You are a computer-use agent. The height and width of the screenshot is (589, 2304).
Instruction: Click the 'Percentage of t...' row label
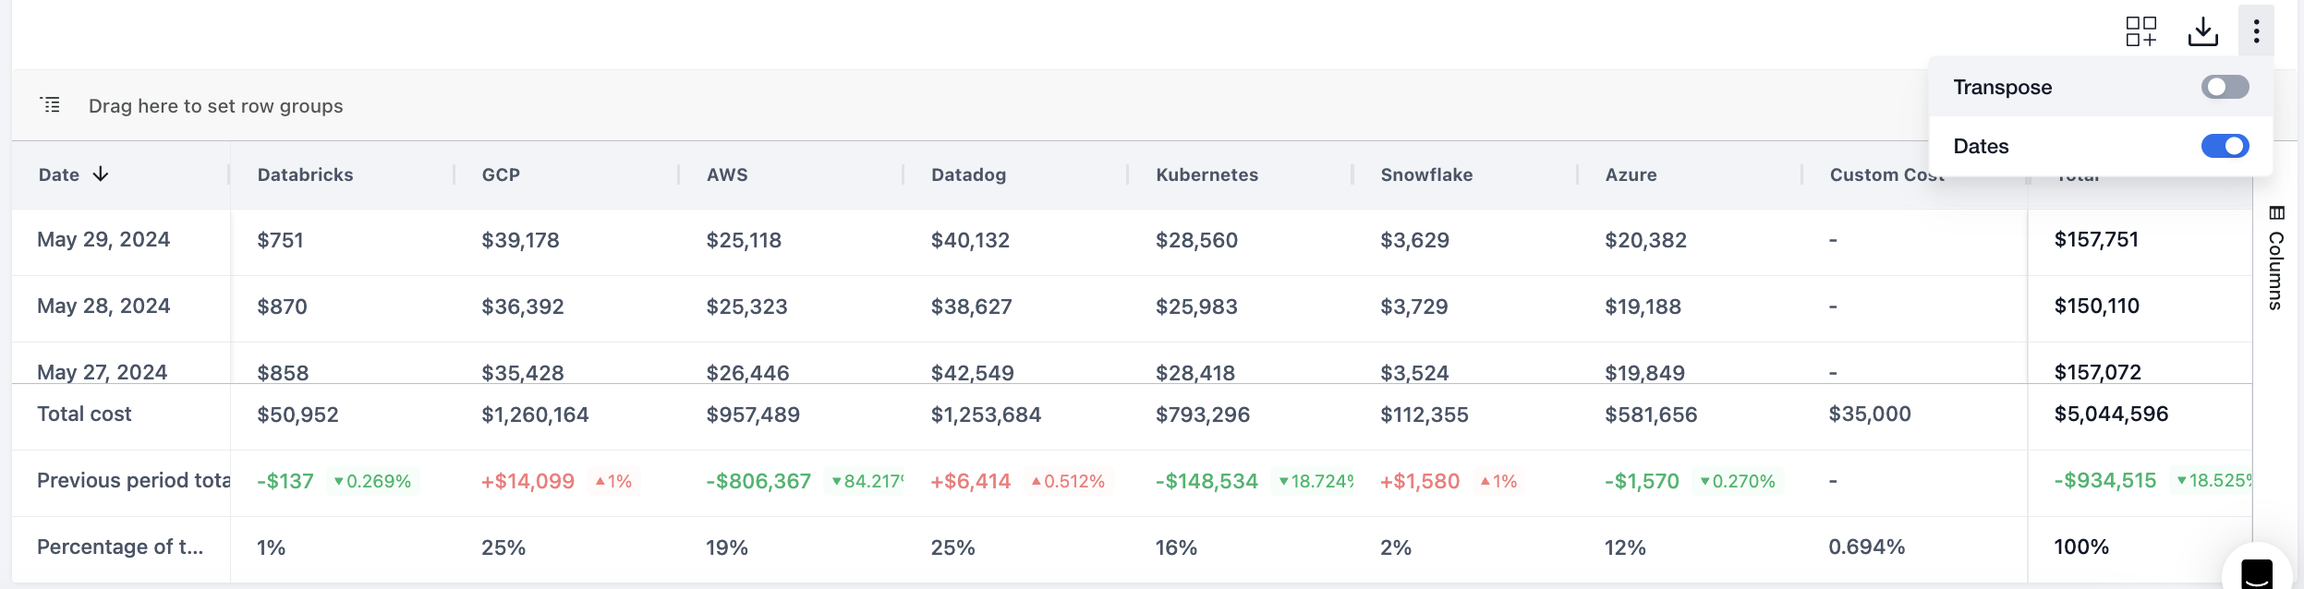click(x=120, y=547)
